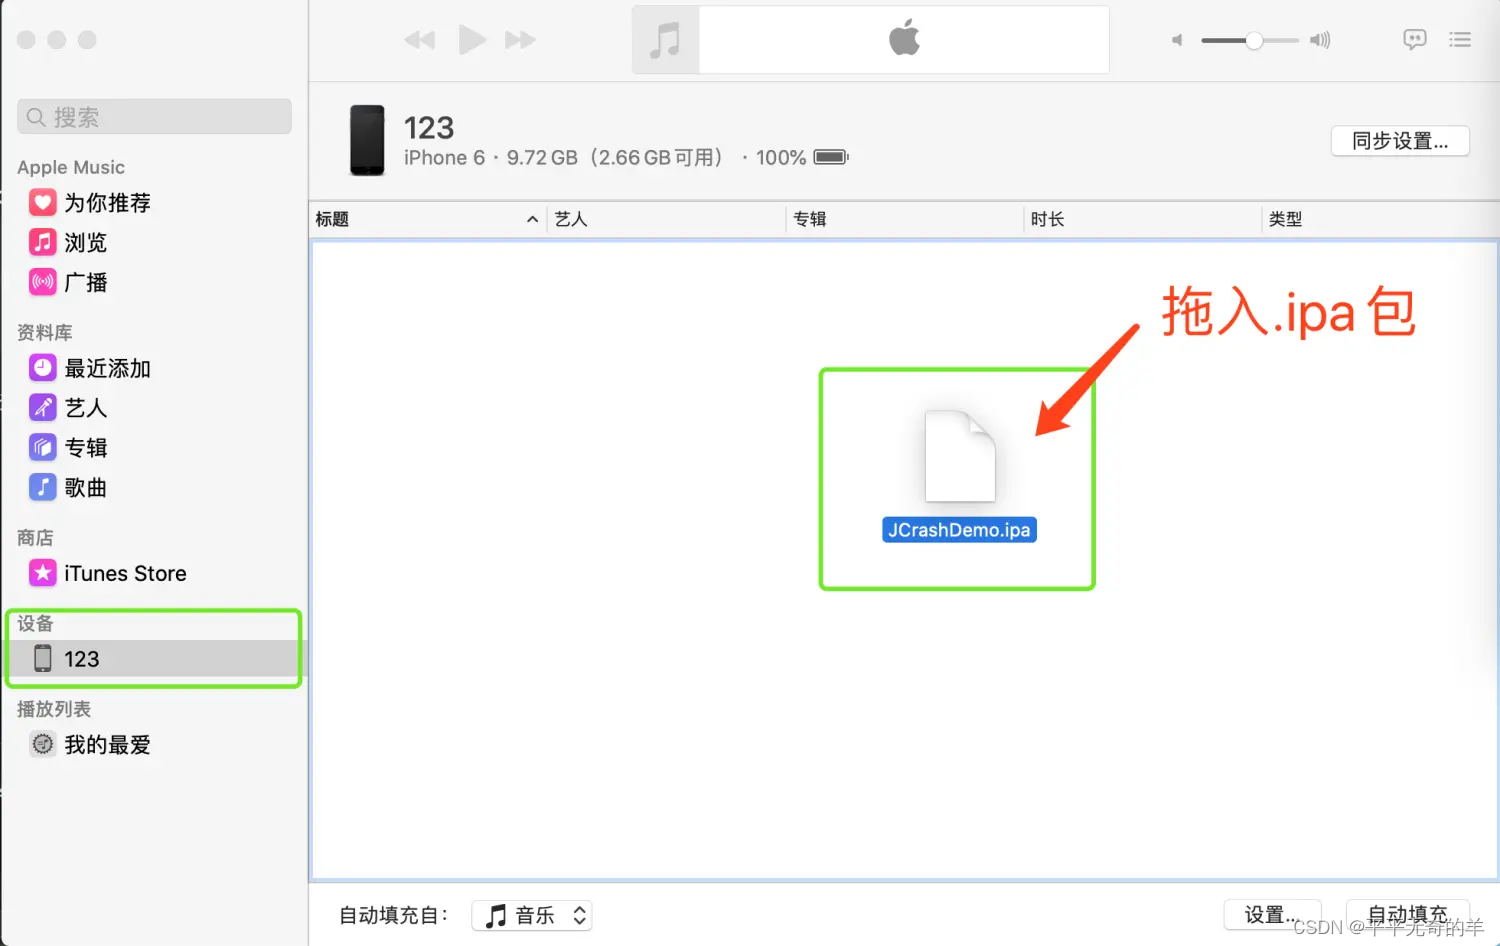Expand the autofill source stepper arrows
The width and height of the screenshot is (1500, 946).
pyautogui.click(x=578, y=914)
